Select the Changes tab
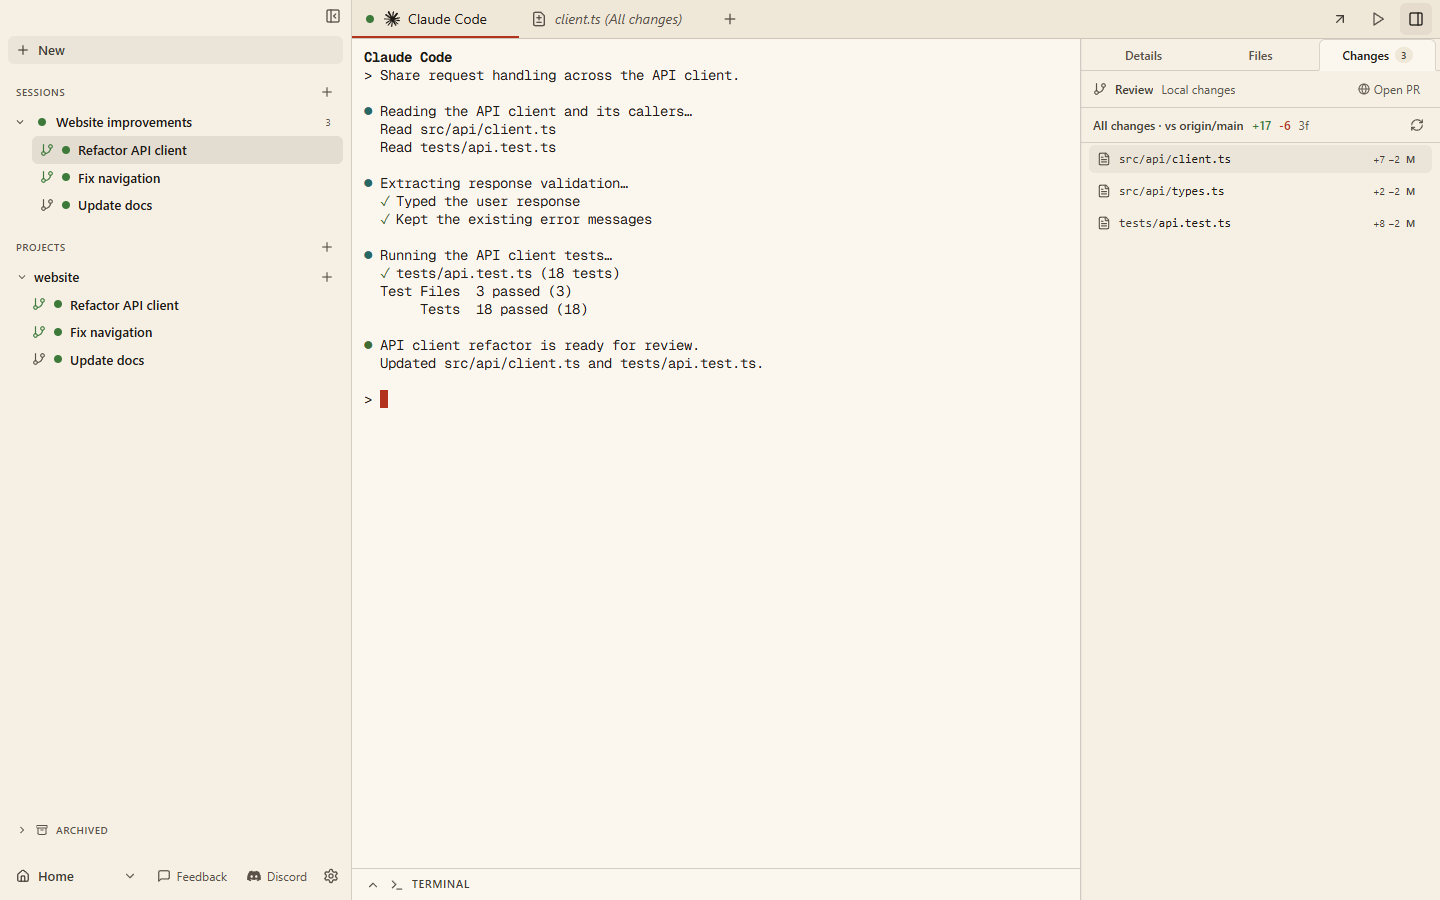The width and height of the screenshot is (1440, 900). [x=1377, y=56]
